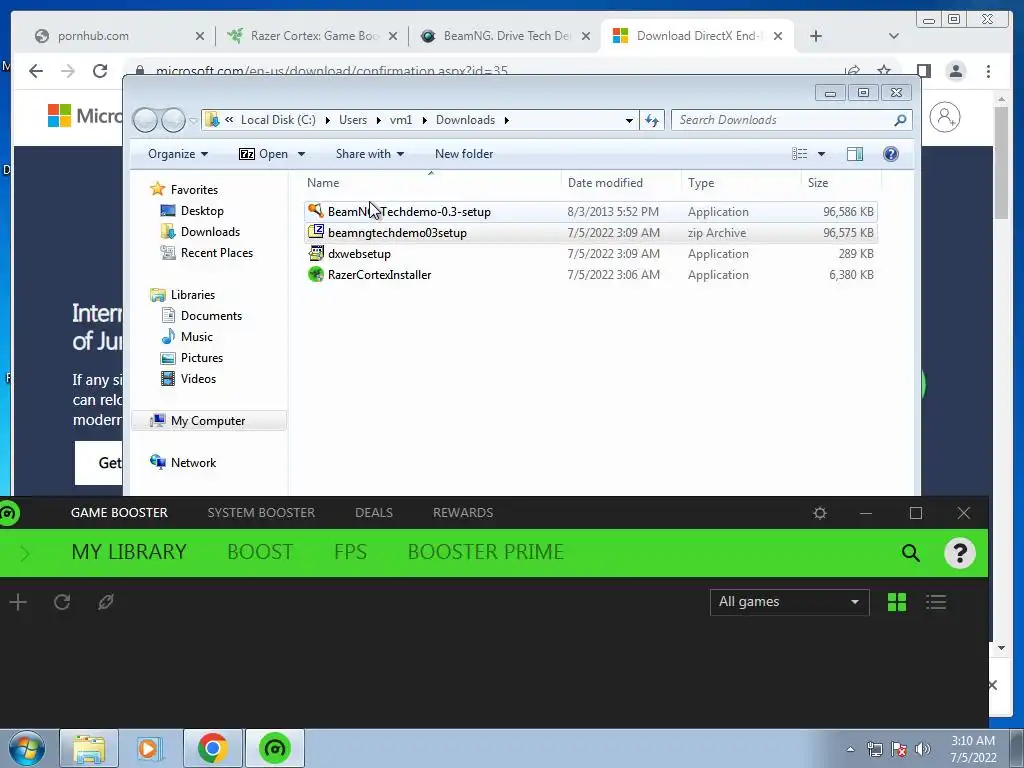Screen dimensions: 1024x768
Task: Go to the BOOST section
Action: pyautogui.click(x=260, y=552)
